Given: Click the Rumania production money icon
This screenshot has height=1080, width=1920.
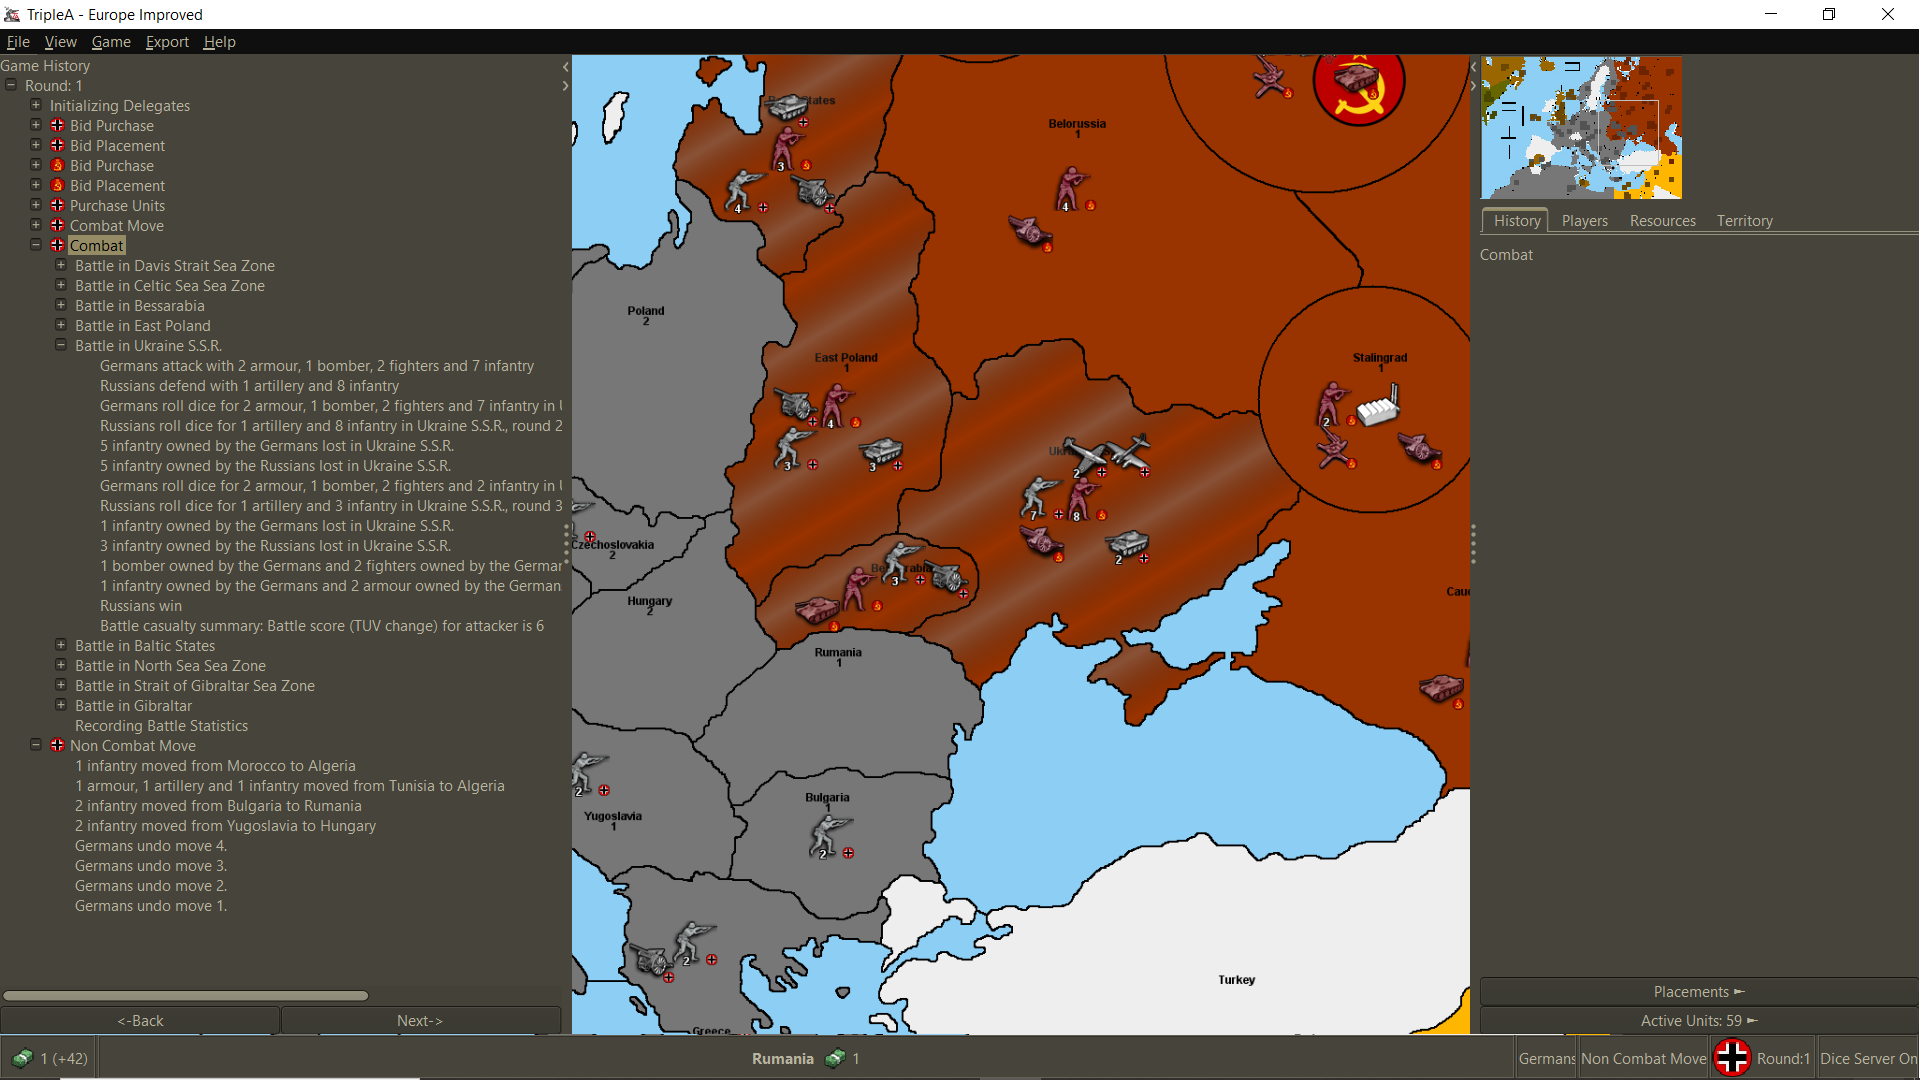Looking at the screenshot, I should [835, 1058].
